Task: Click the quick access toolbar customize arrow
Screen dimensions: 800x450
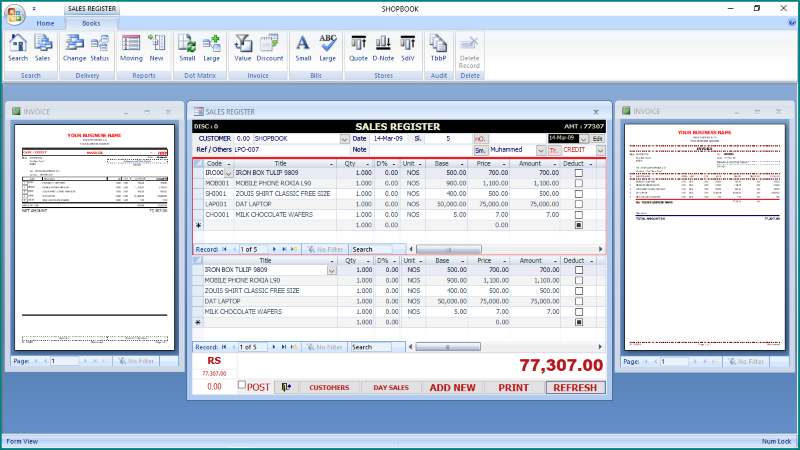Action: point(34,9)
